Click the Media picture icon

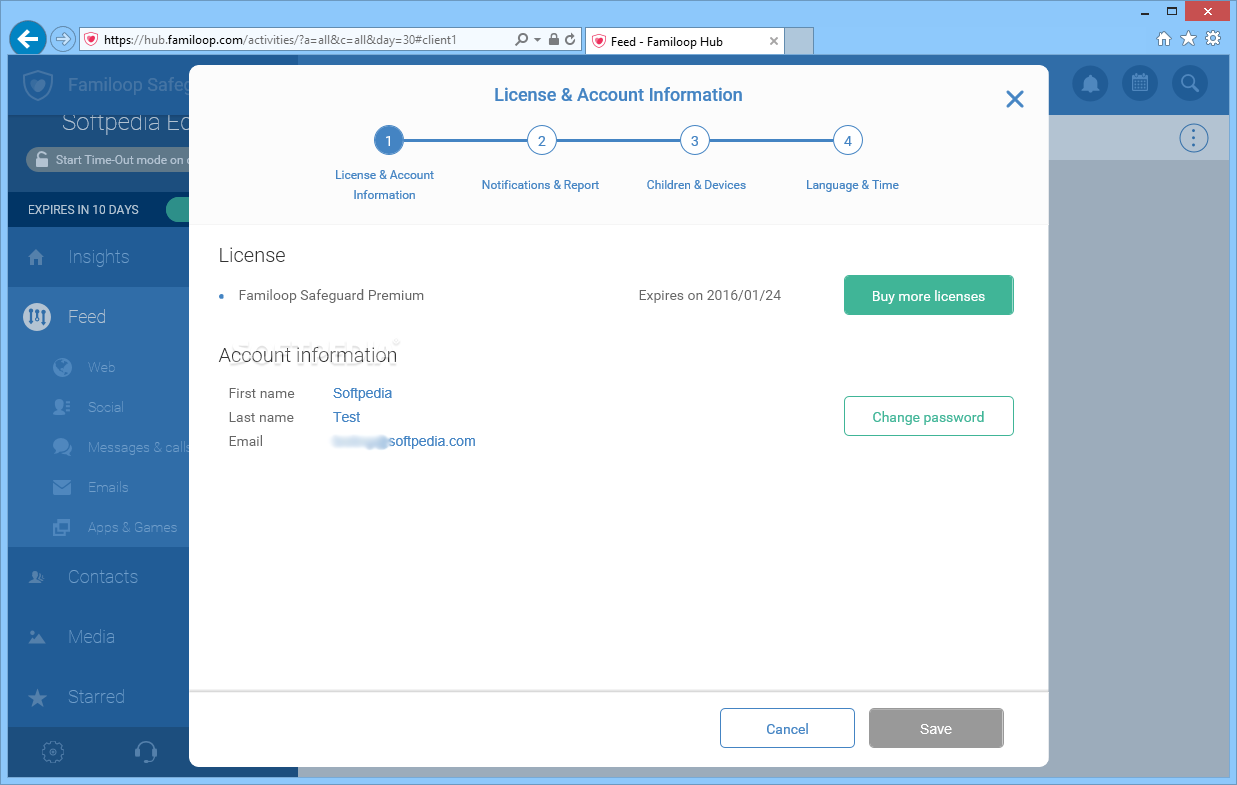37,637
